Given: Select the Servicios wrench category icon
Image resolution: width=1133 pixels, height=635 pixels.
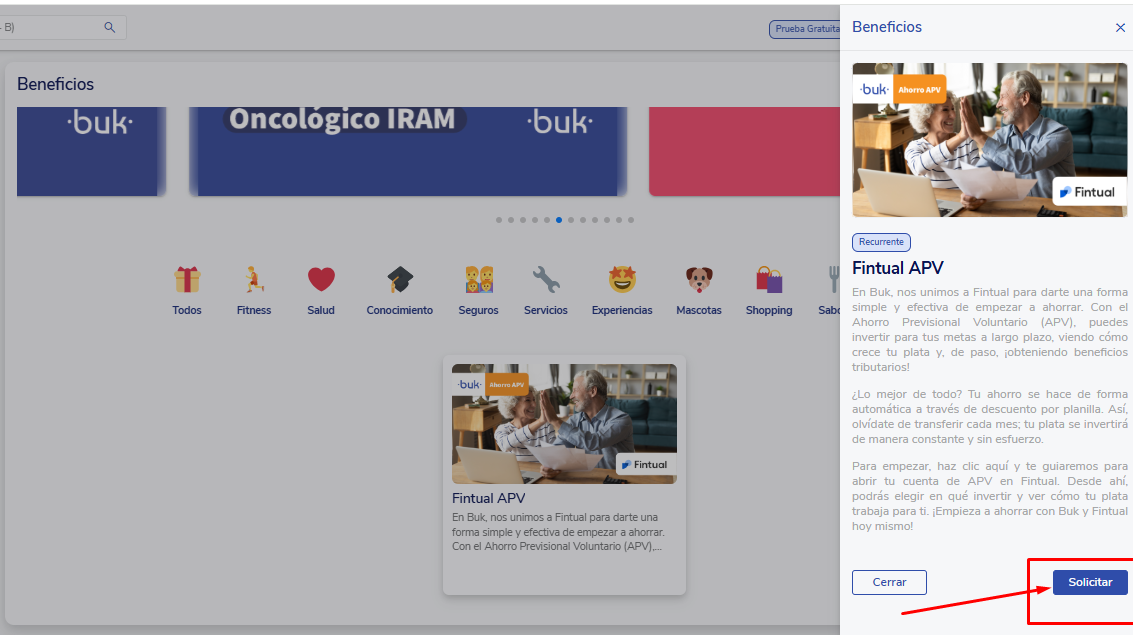Looking at the screenshot, I should click(x=545, y=280).
